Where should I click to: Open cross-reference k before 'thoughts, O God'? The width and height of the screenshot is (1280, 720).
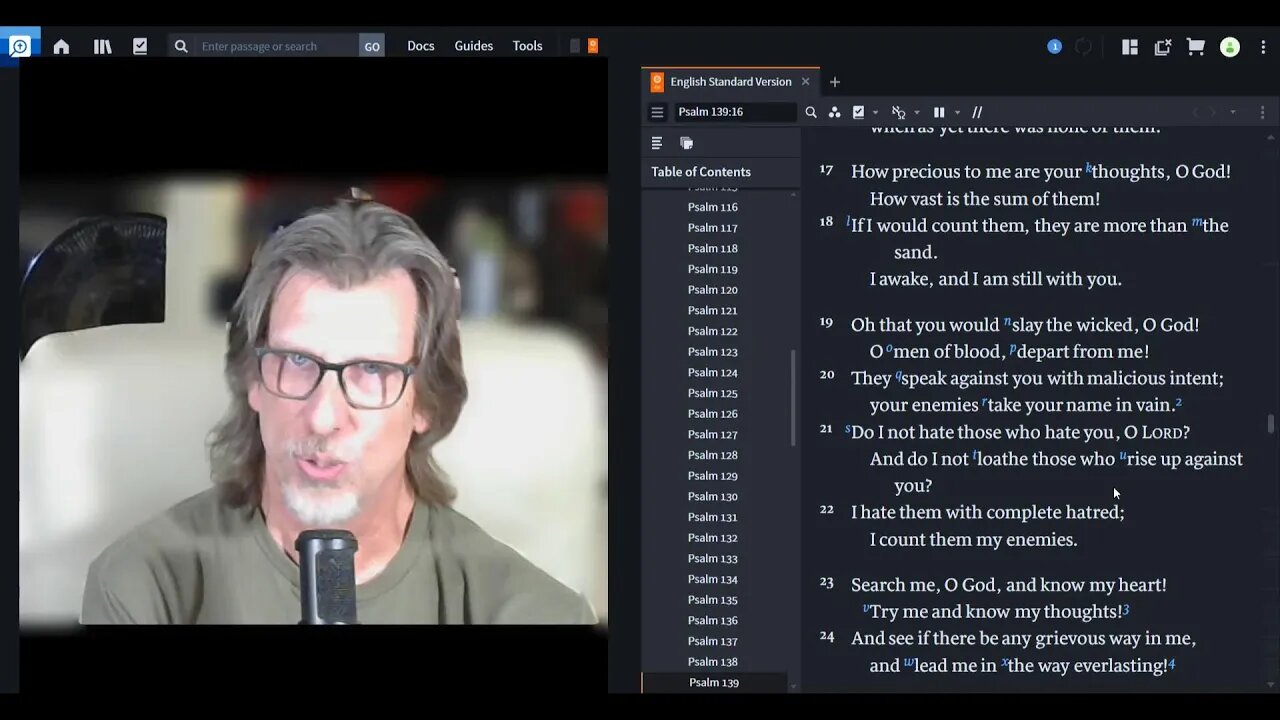[1089, 168]
